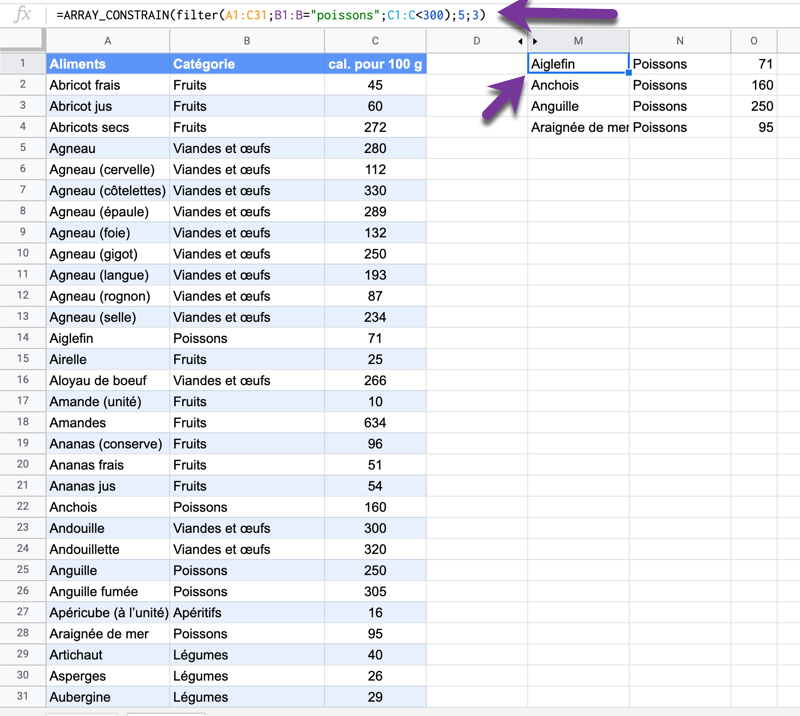Viewport: 800px width, 716px height.
Task: Click the fx formula icon
Action: point(22,14)
